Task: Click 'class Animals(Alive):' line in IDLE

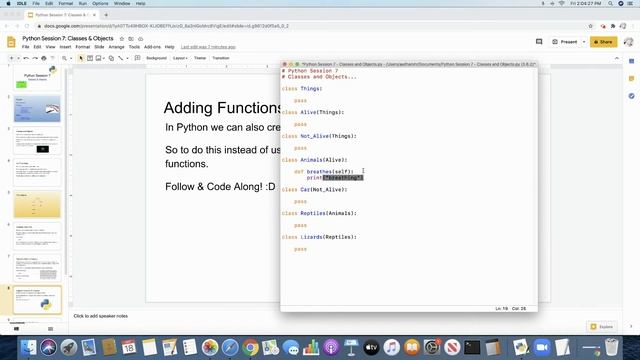Action: [x=314, y=160]
